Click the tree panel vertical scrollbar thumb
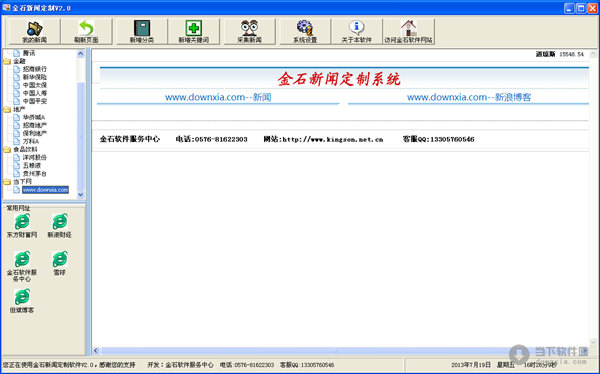The width and height of the screenshot is (600, 374). pos(80,136)
